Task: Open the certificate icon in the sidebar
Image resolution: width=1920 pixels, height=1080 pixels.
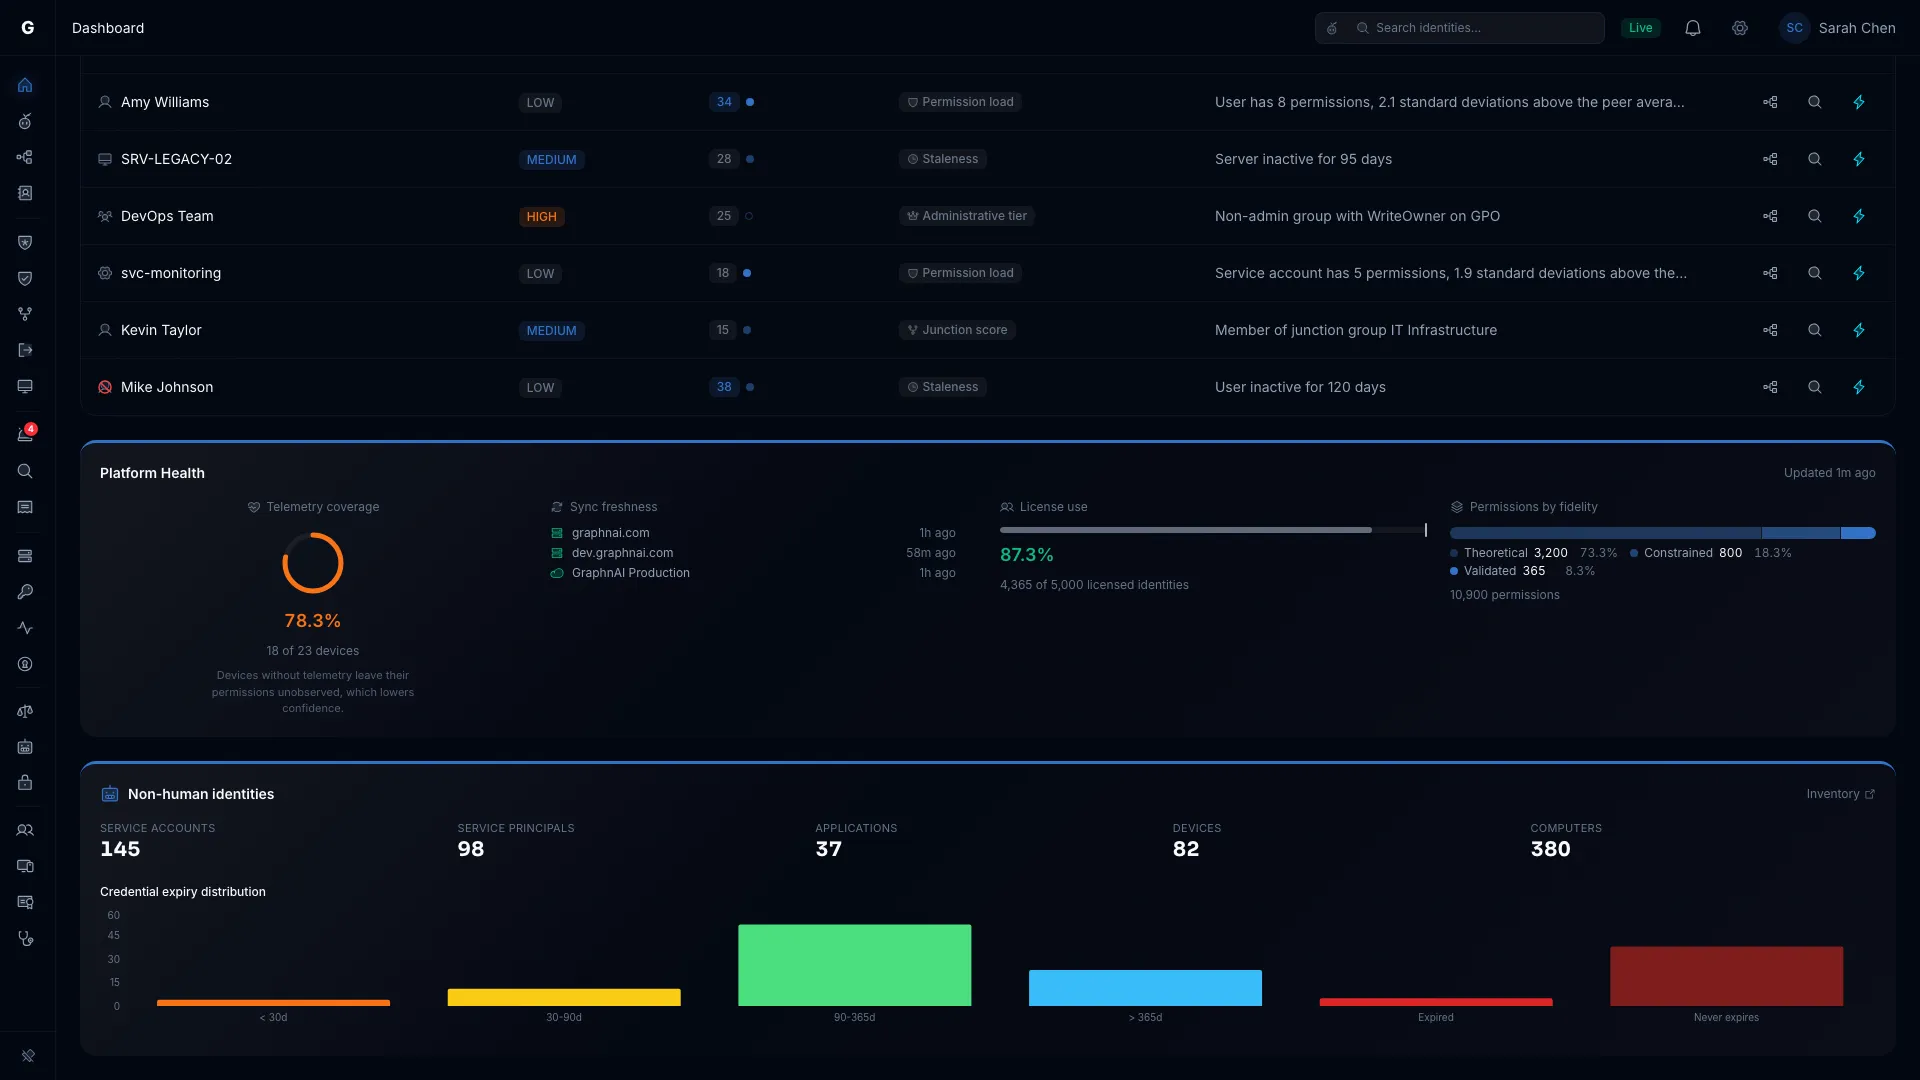Action: 25,902
